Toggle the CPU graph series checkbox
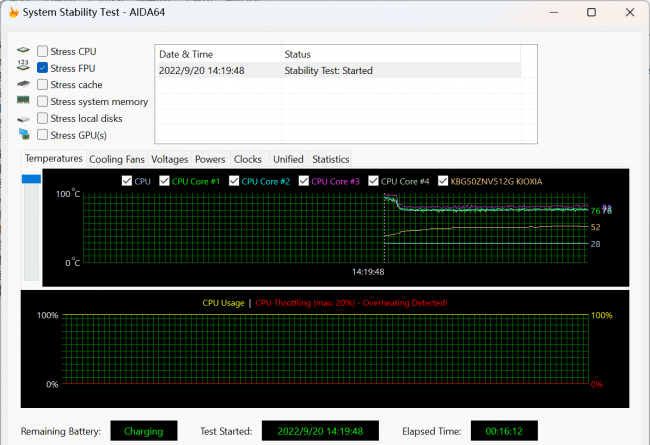 tap(127, 181)
